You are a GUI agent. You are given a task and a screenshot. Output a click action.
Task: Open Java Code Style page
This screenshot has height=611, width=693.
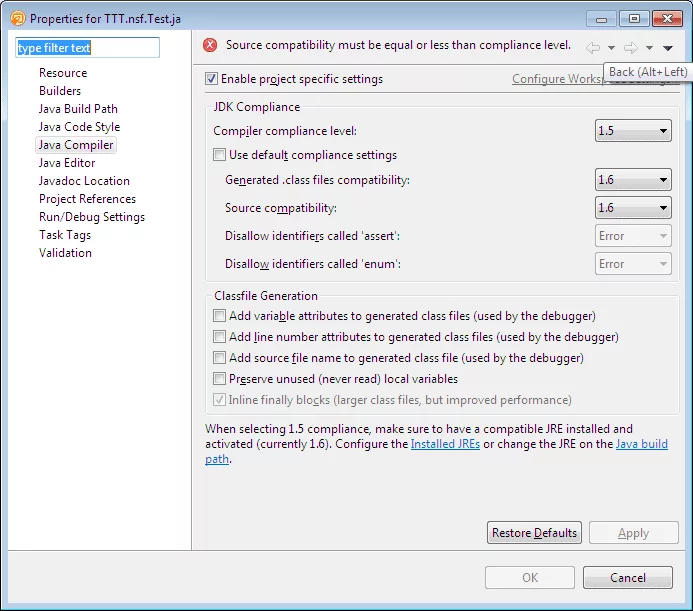79,127
